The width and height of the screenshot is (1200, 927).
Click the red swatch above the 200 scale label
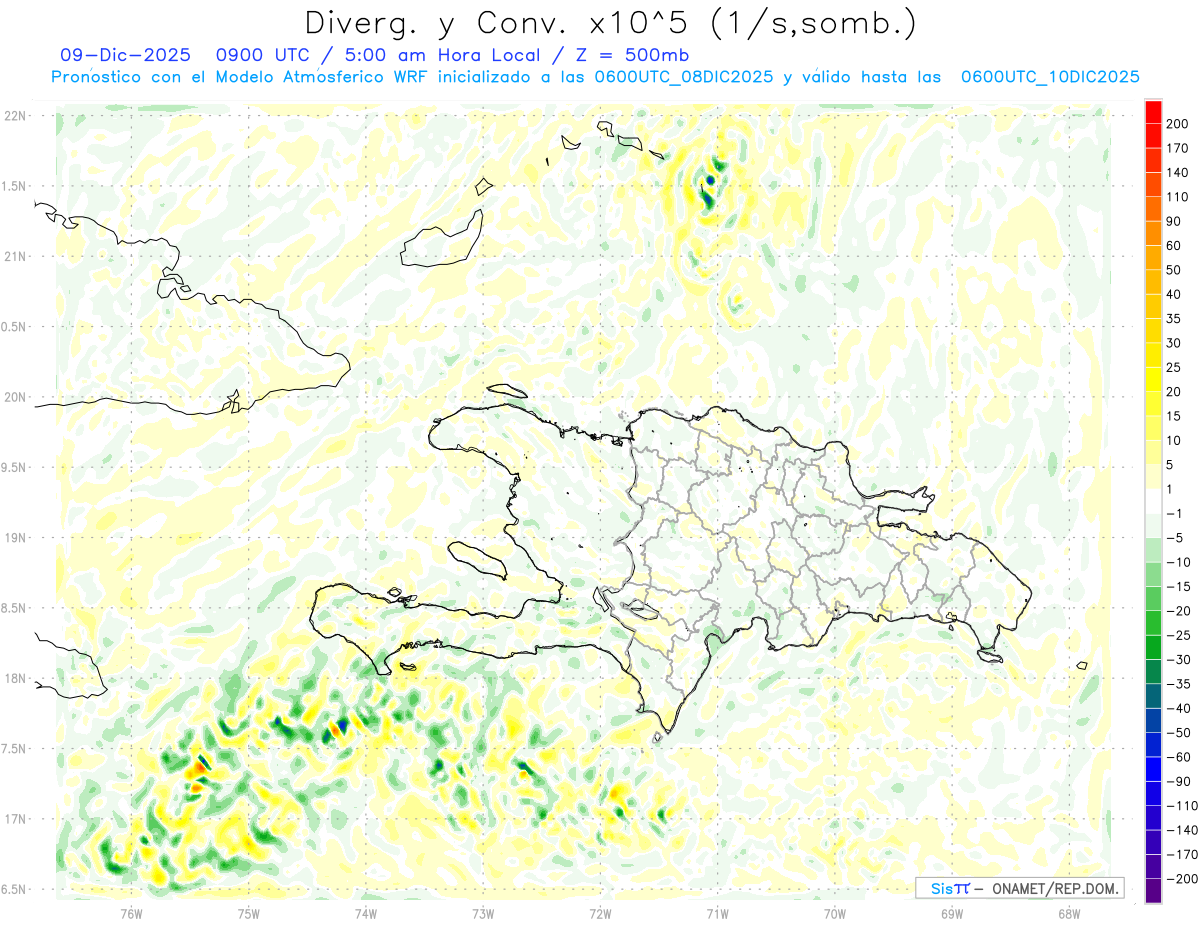[1154, 112]
